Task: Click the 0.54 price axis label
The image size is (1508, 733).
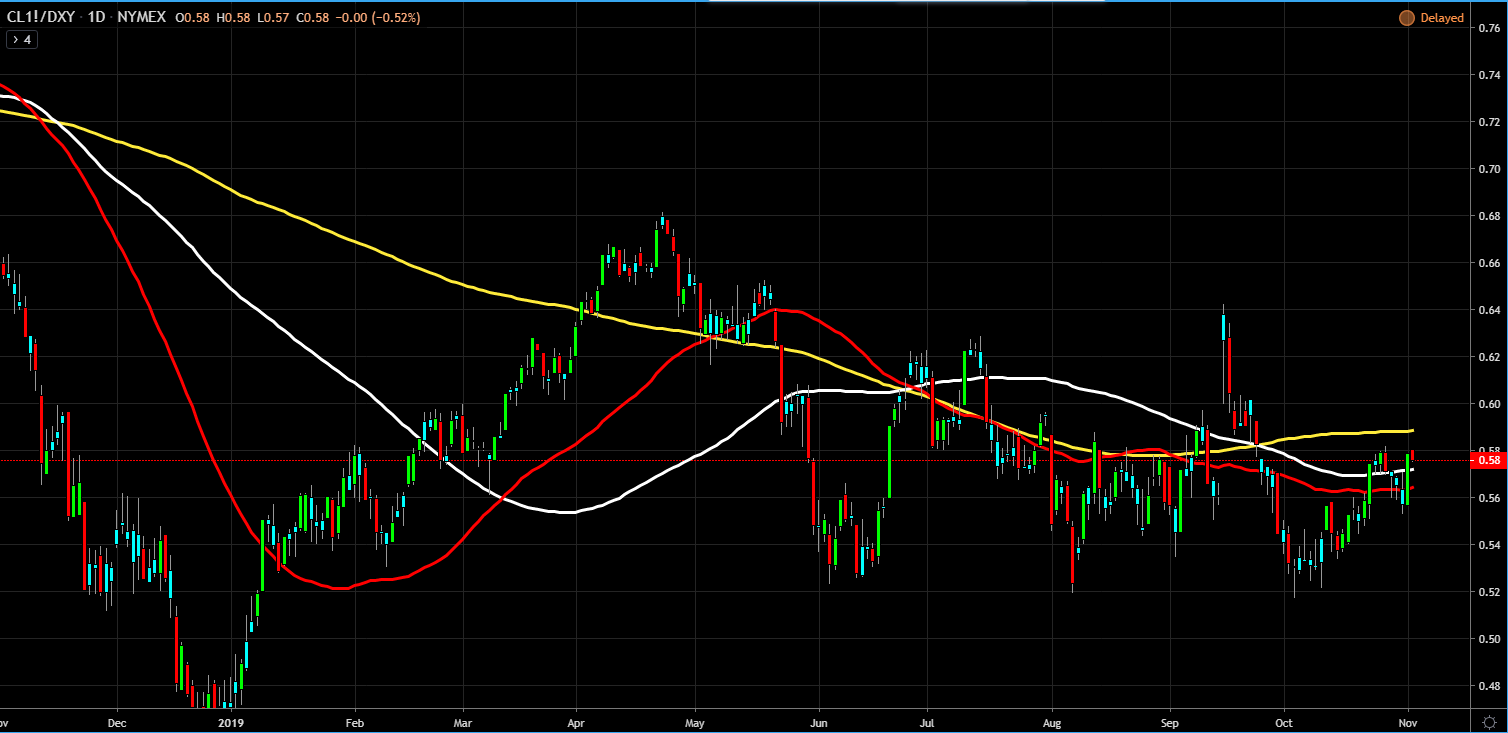Action: point(1488,545)
